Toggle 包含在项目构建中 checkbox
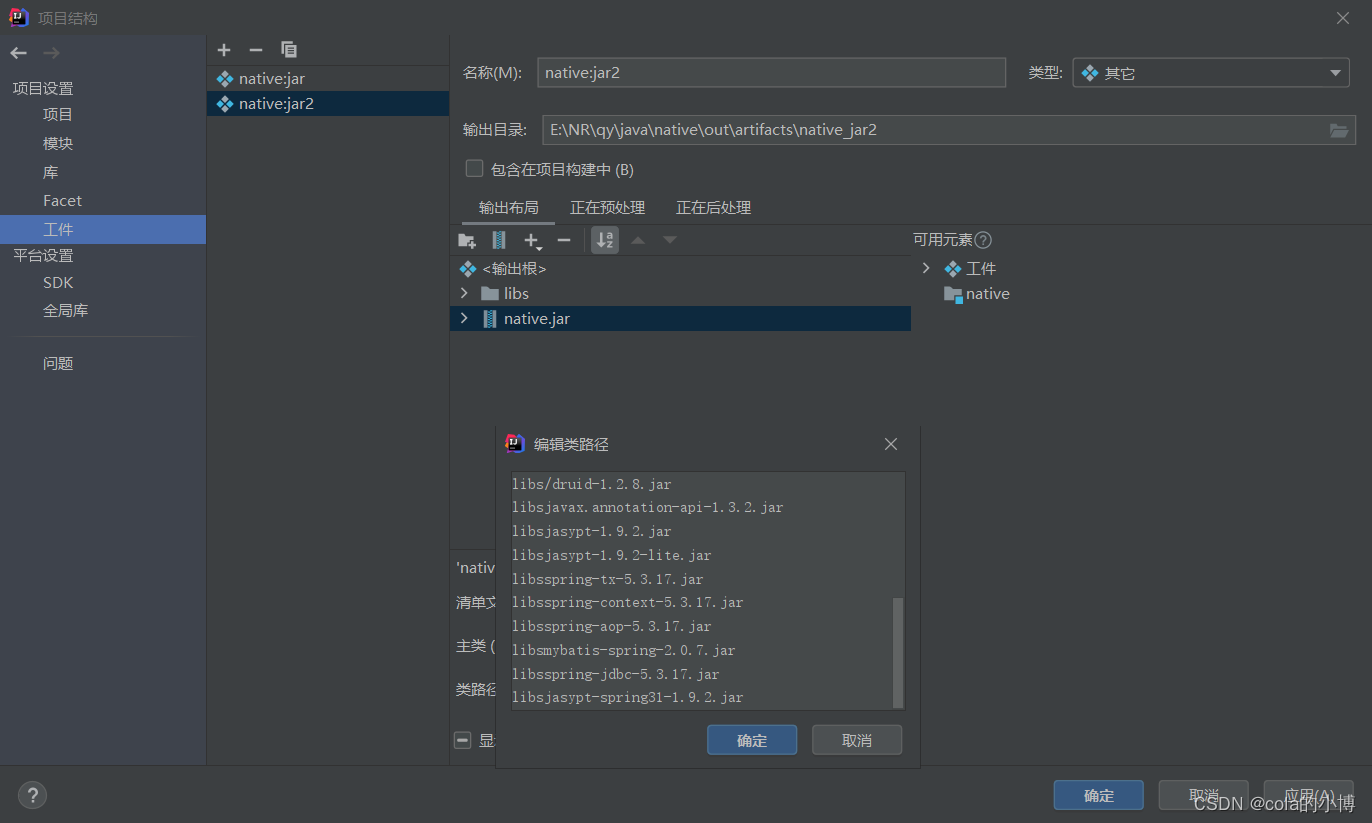Viewport: 1372px width, 823px height. 475,169
